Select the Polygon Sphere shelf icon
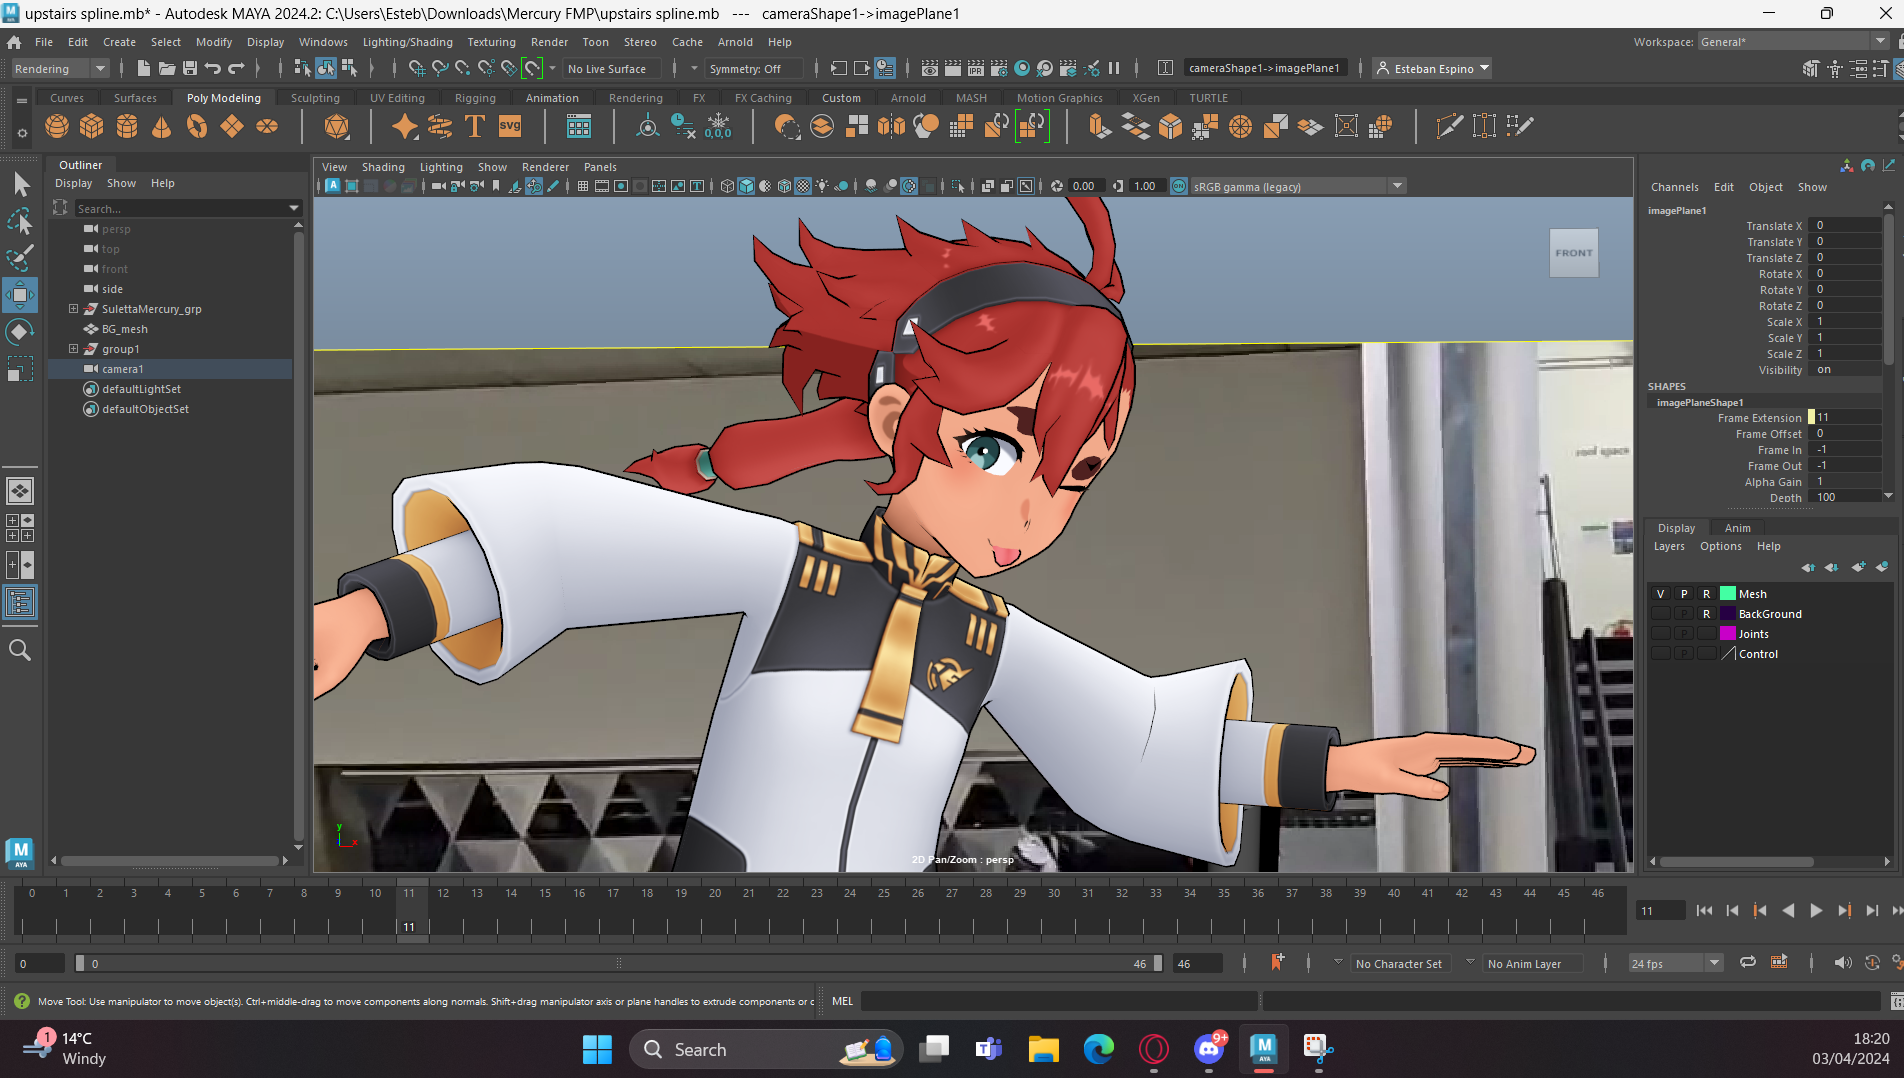This screenshot has width=1904, height=1078. click(57, 126)
